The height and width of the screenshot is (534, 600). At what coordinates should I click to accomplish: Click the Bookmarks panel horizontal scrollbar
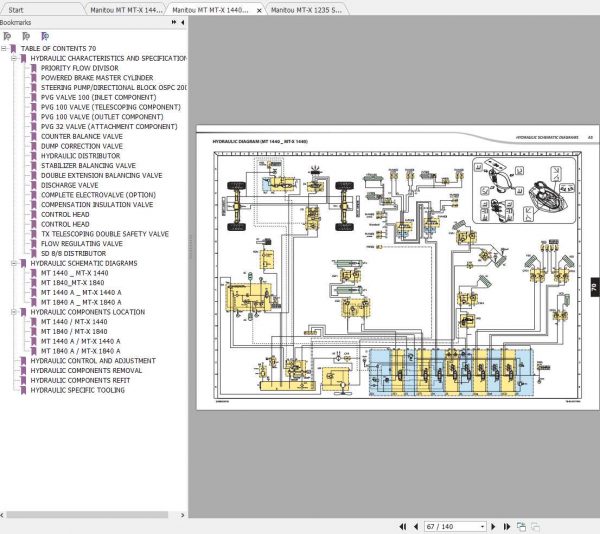pos(87,515)
